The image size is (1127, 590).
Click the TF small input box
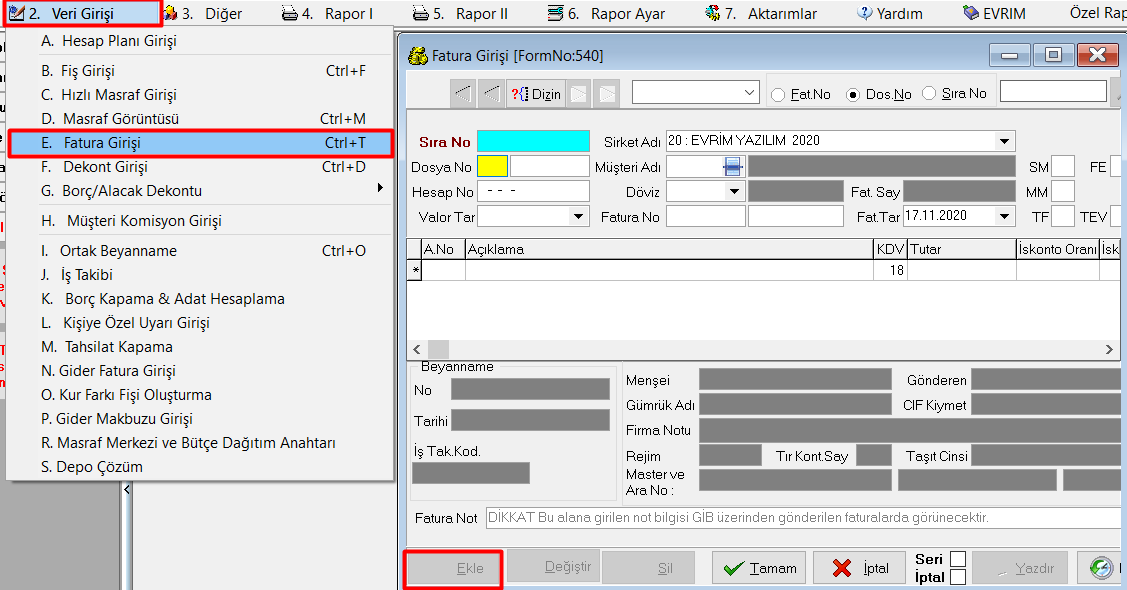tap(1063, 216)
